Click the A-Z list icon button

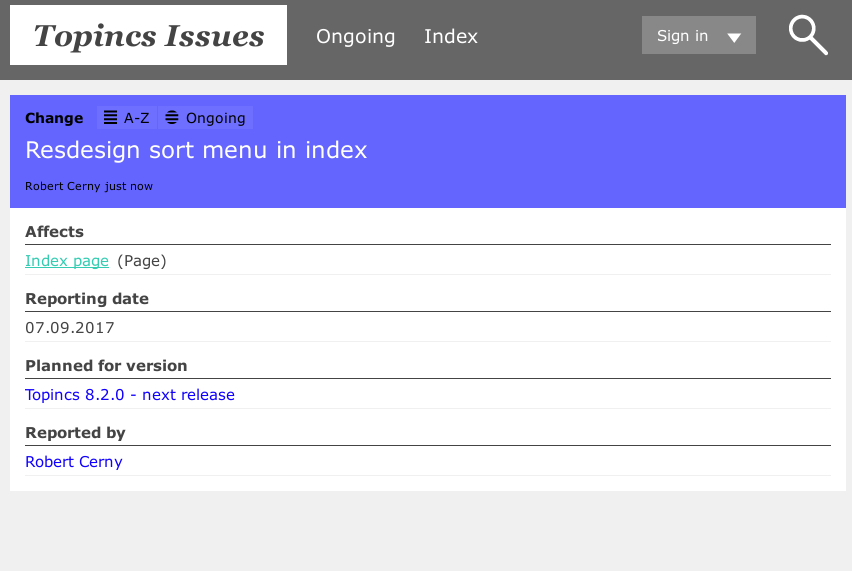pos(127,118)
